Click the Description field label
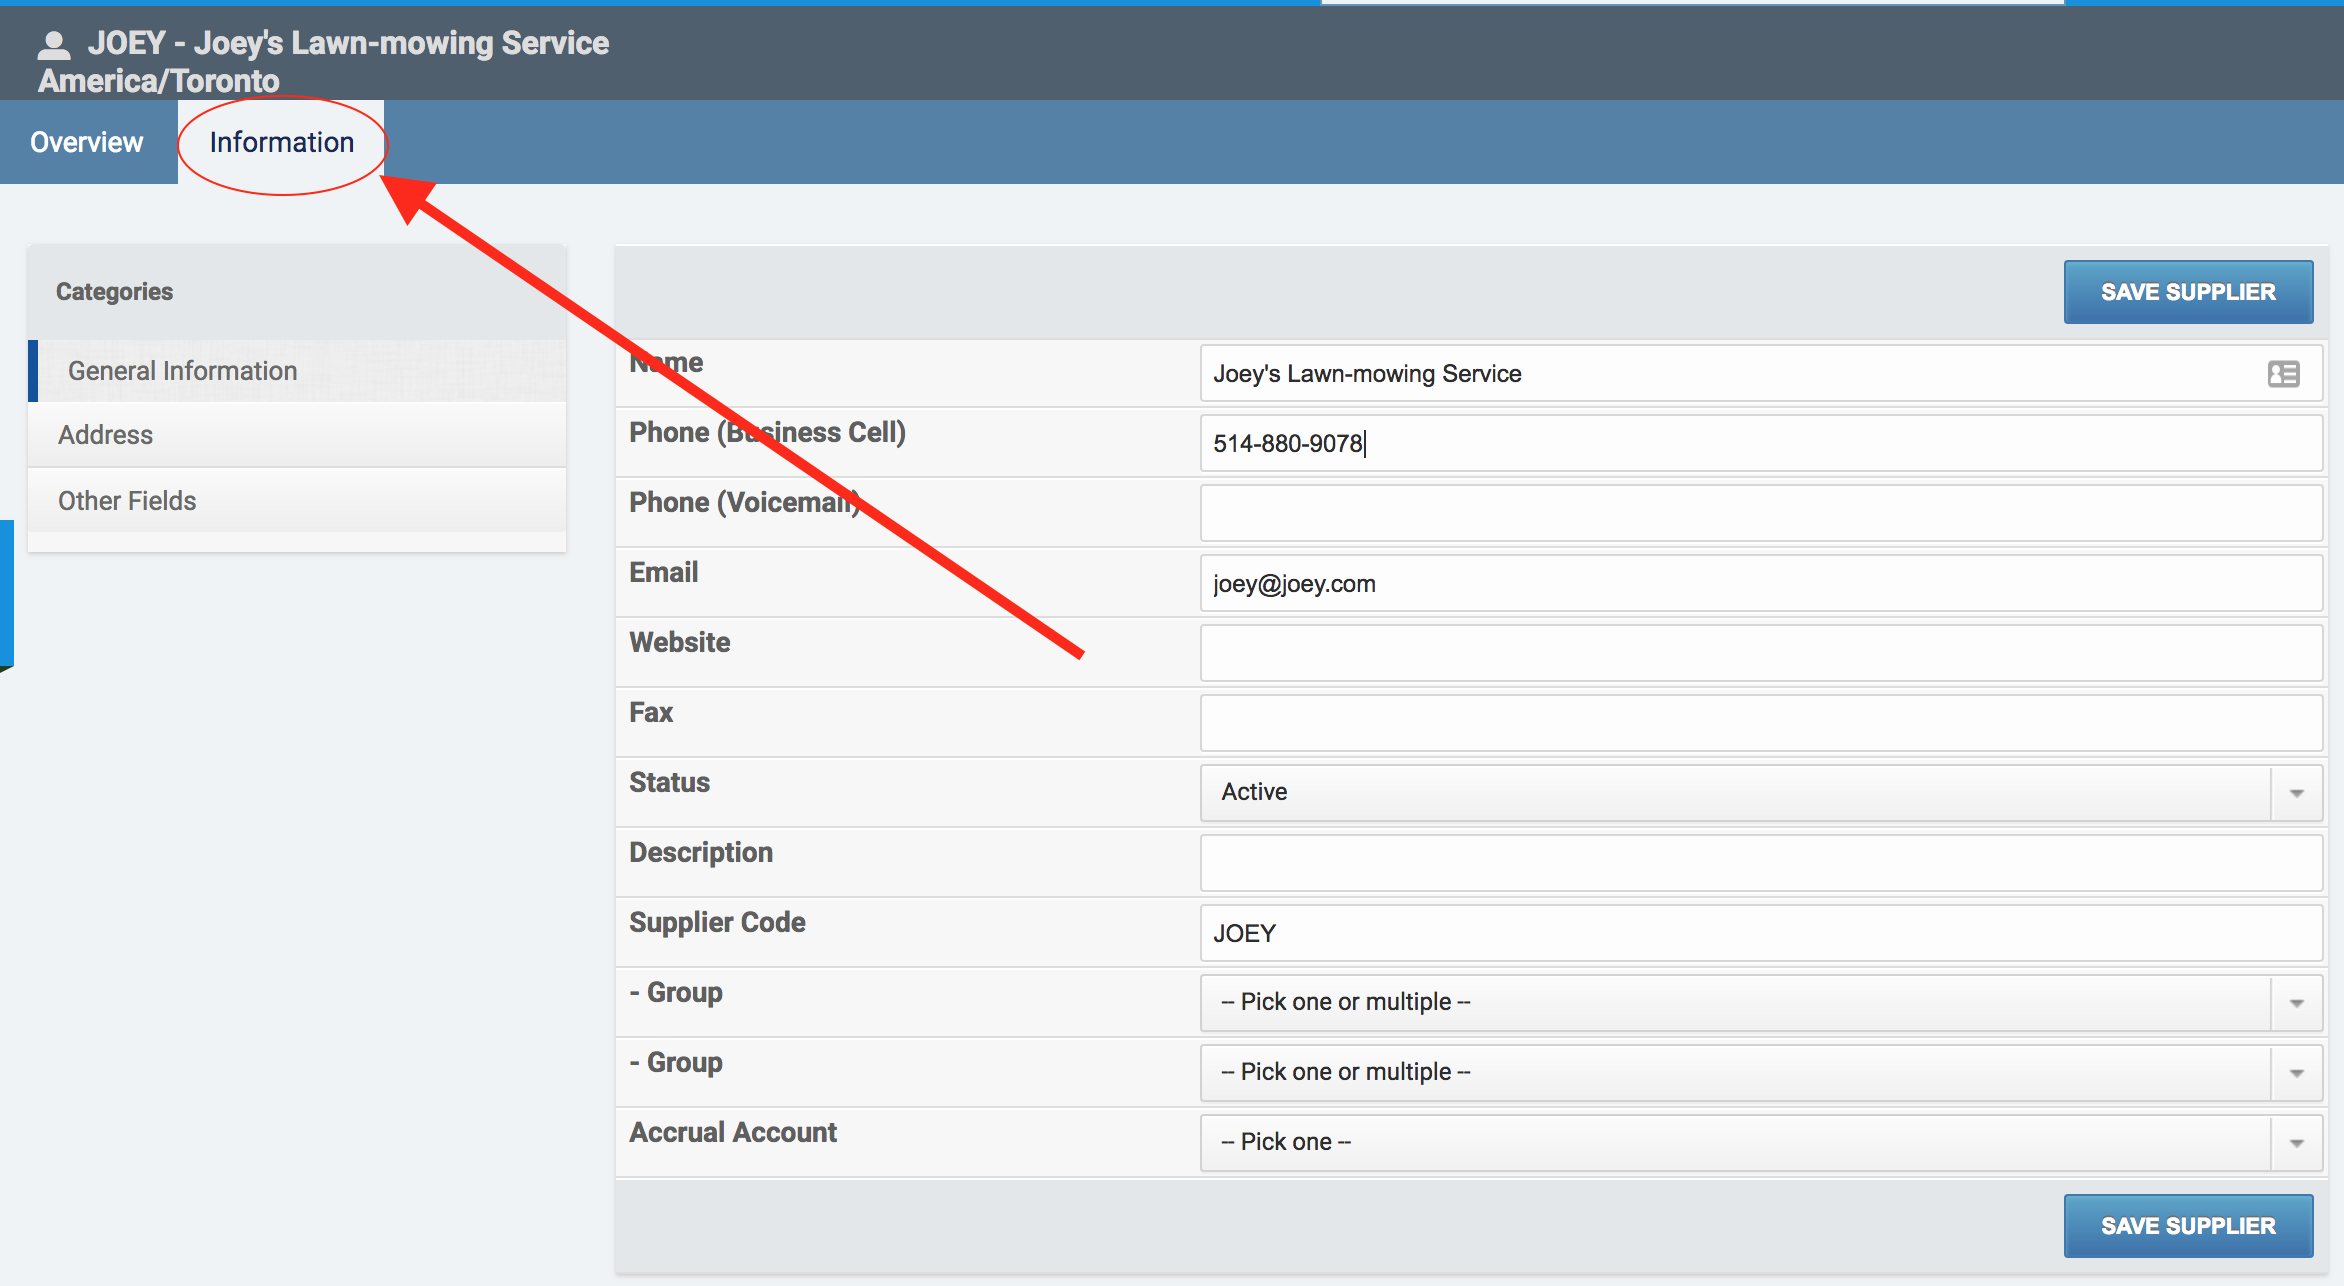Image resolution: width=2344 pixels, height=1286 pixels. [x=701, y=853]
